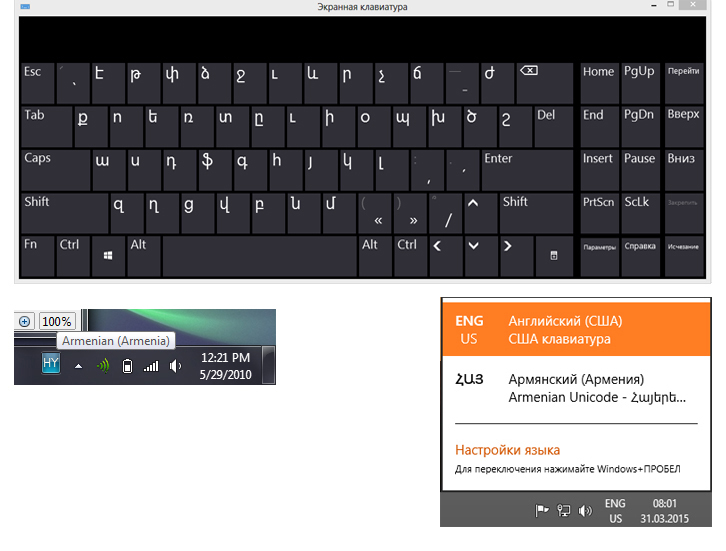Show hidden tray icons arrow
The width and height of the screenshot is (726, 551).
79,366
